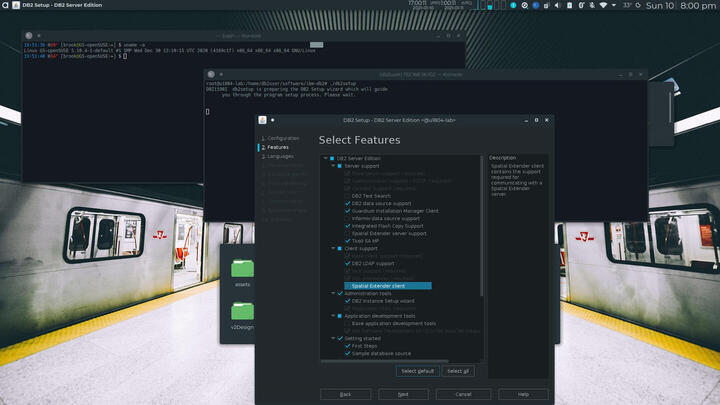Screen dimensions: 720x405
Task: Click the first Konsole window's title bar icon
Action: click(x=29, y=35)
